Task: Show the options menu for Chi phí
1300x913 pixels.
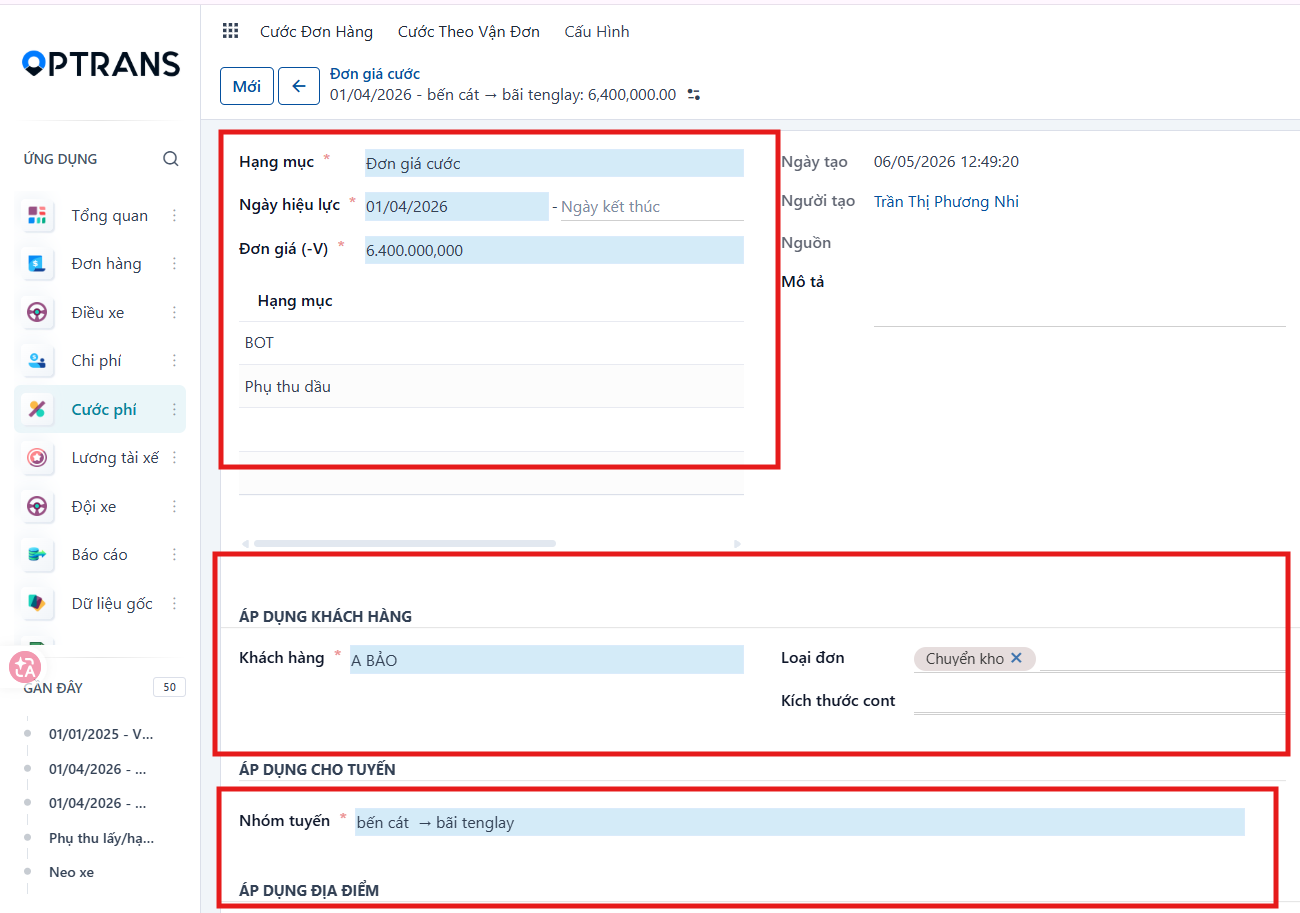Action: coord(174,361)
